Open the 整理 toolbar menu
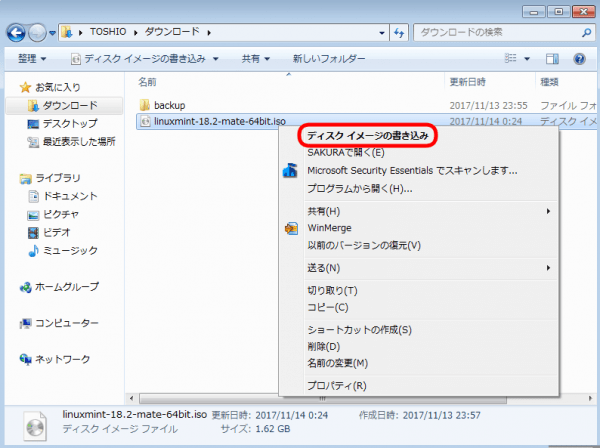Image resolution: width=600 pixels, height=448 pixels. 32,59
